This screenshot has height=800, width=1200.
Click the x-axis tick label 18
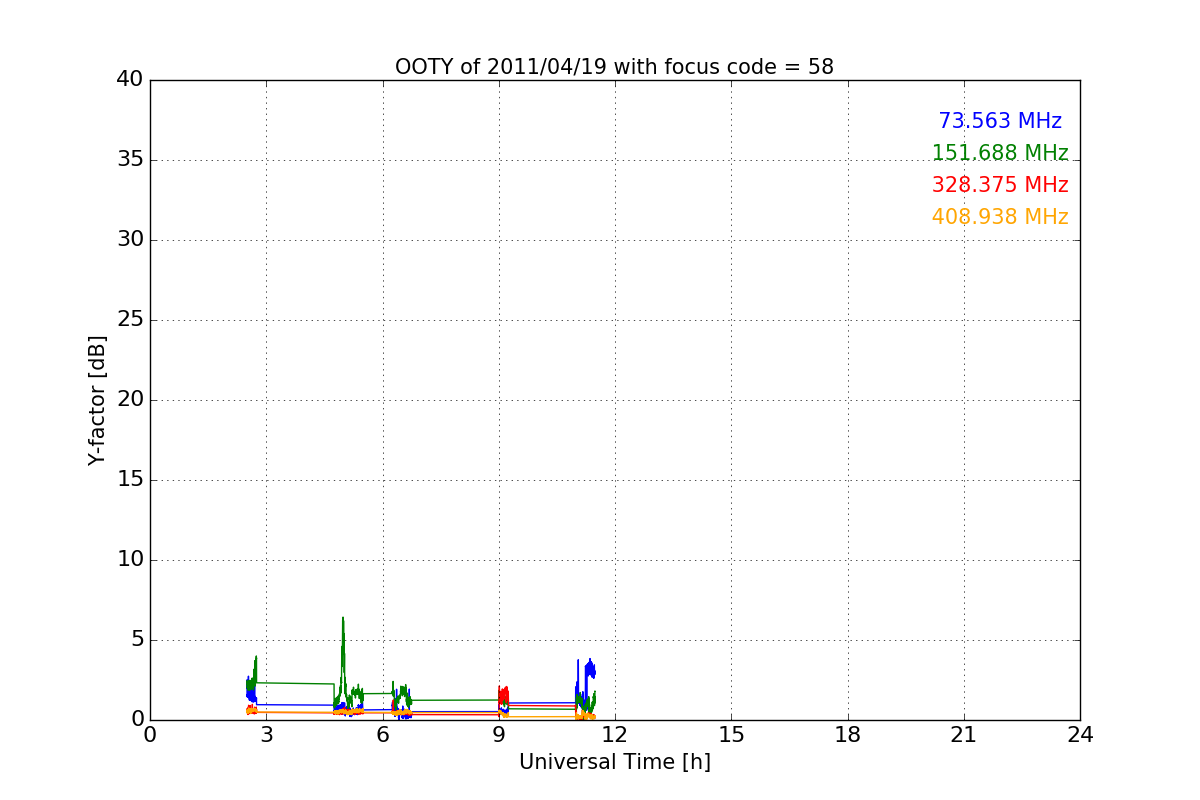[x=848, y=735]
